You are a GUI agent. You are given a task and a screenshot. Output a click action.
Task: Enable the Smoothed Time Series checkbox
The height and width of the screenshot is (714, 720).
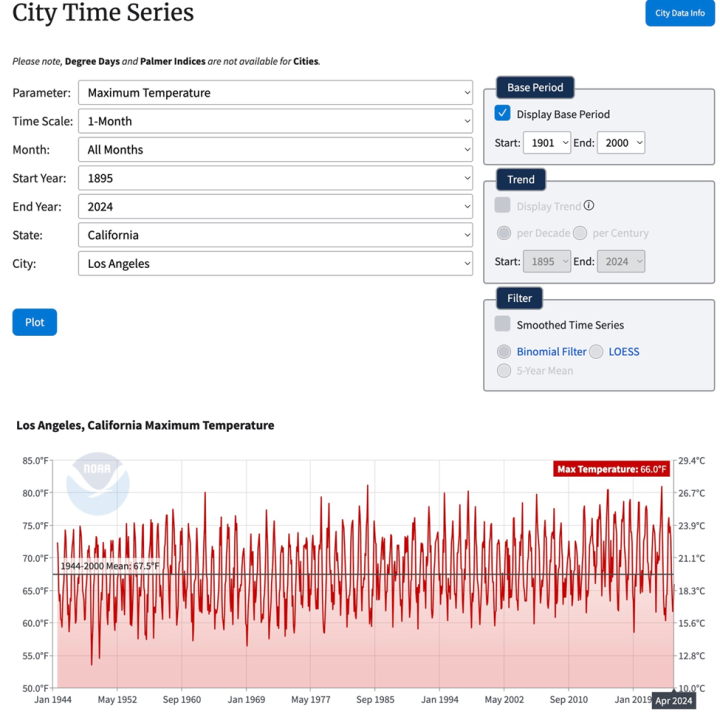pos(503,325)
